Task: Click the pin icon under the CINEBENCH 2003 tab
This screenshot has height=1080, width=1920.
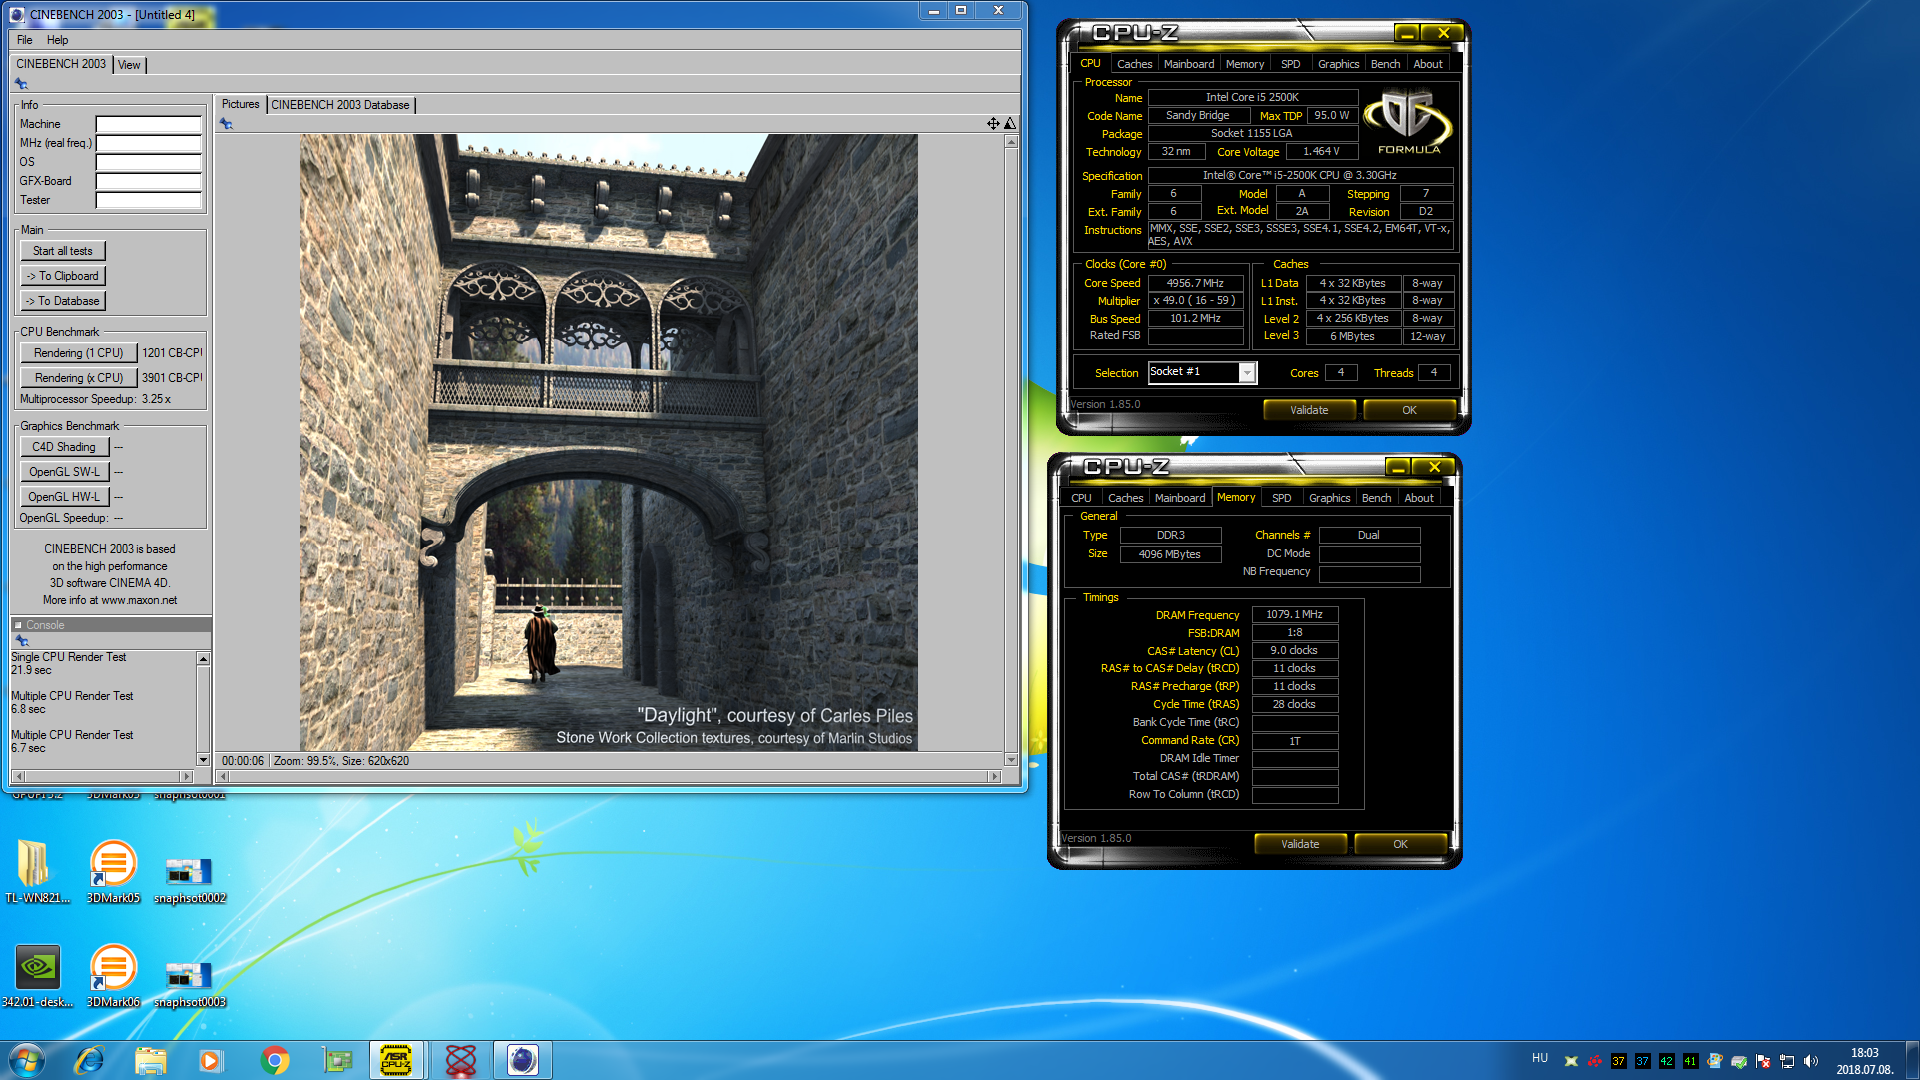Action: [21, 84]
